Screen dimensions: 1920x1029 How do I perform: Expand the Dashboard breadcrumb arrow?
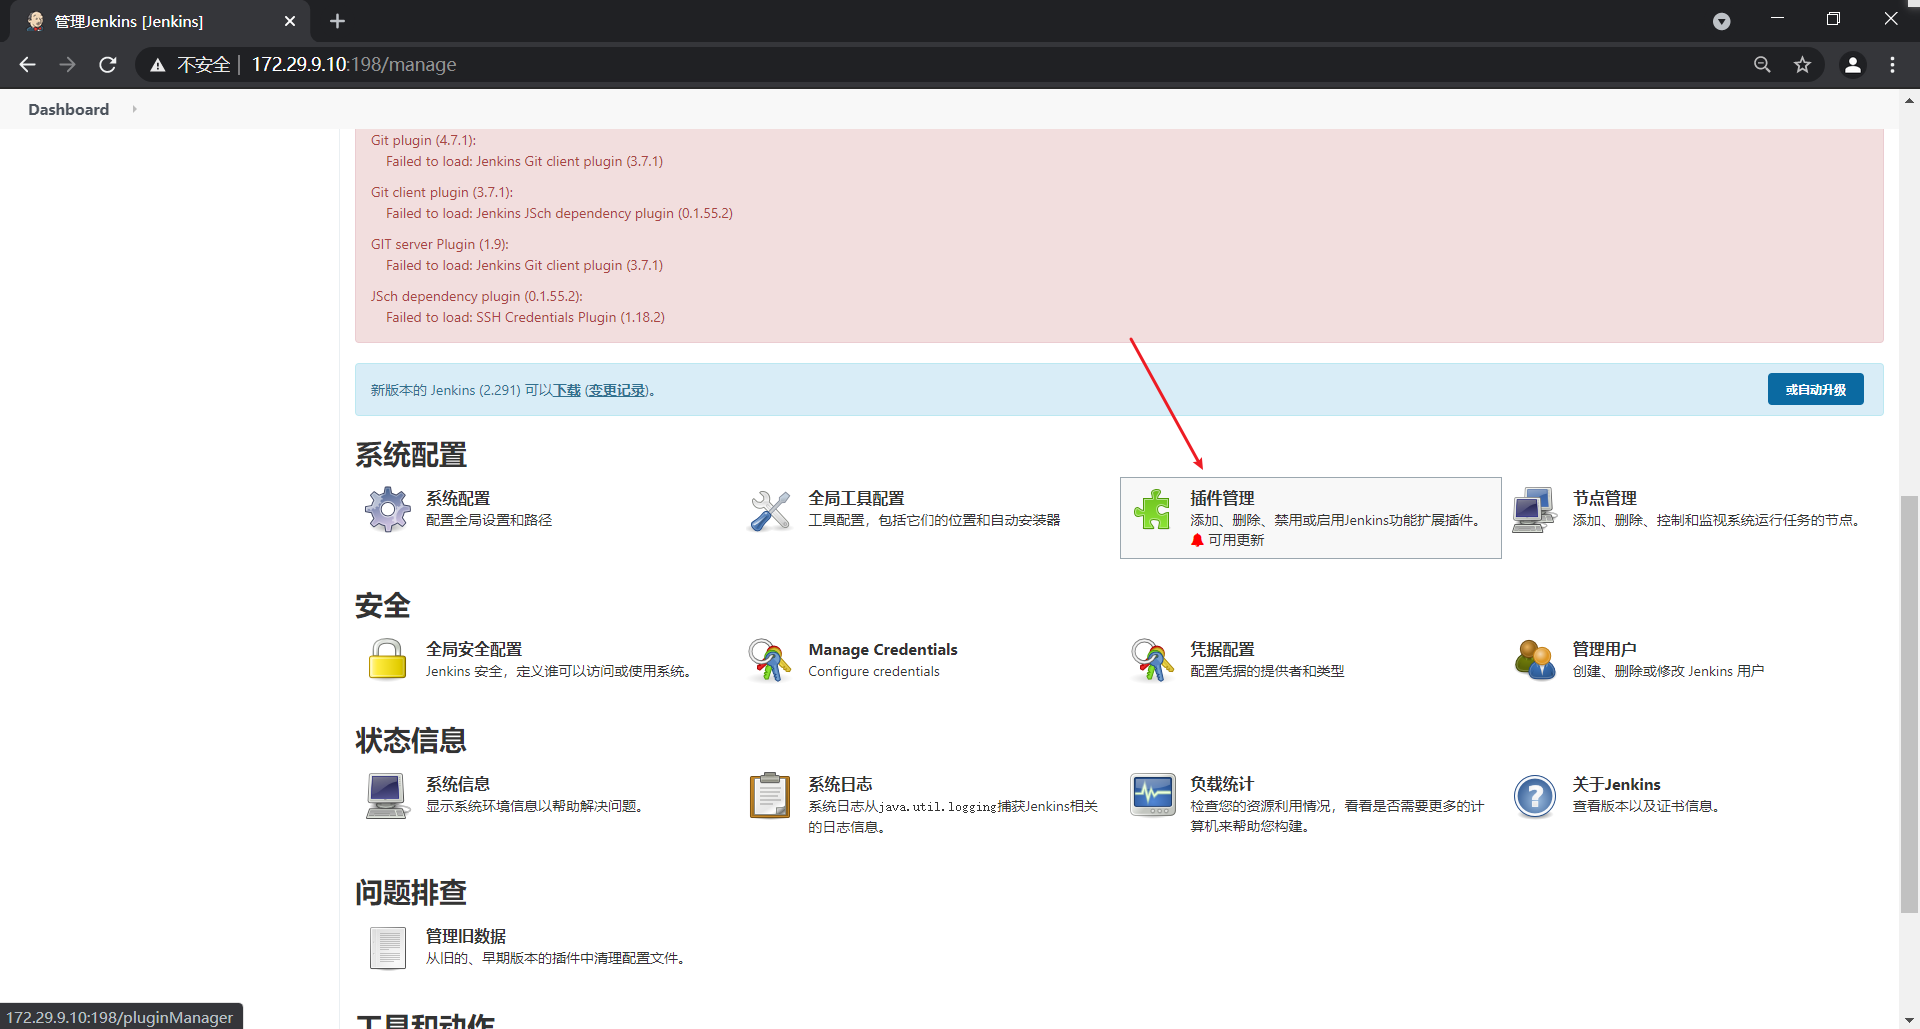point(134,109)
